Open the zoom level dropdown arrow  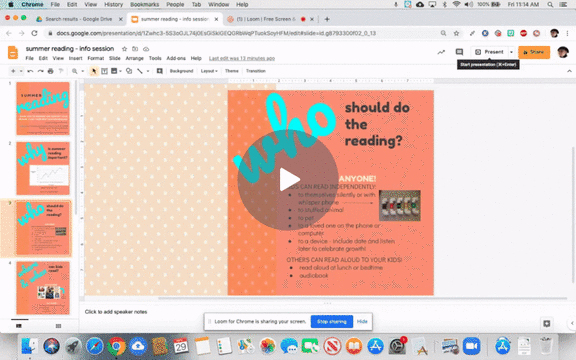(x=83, y=71)
